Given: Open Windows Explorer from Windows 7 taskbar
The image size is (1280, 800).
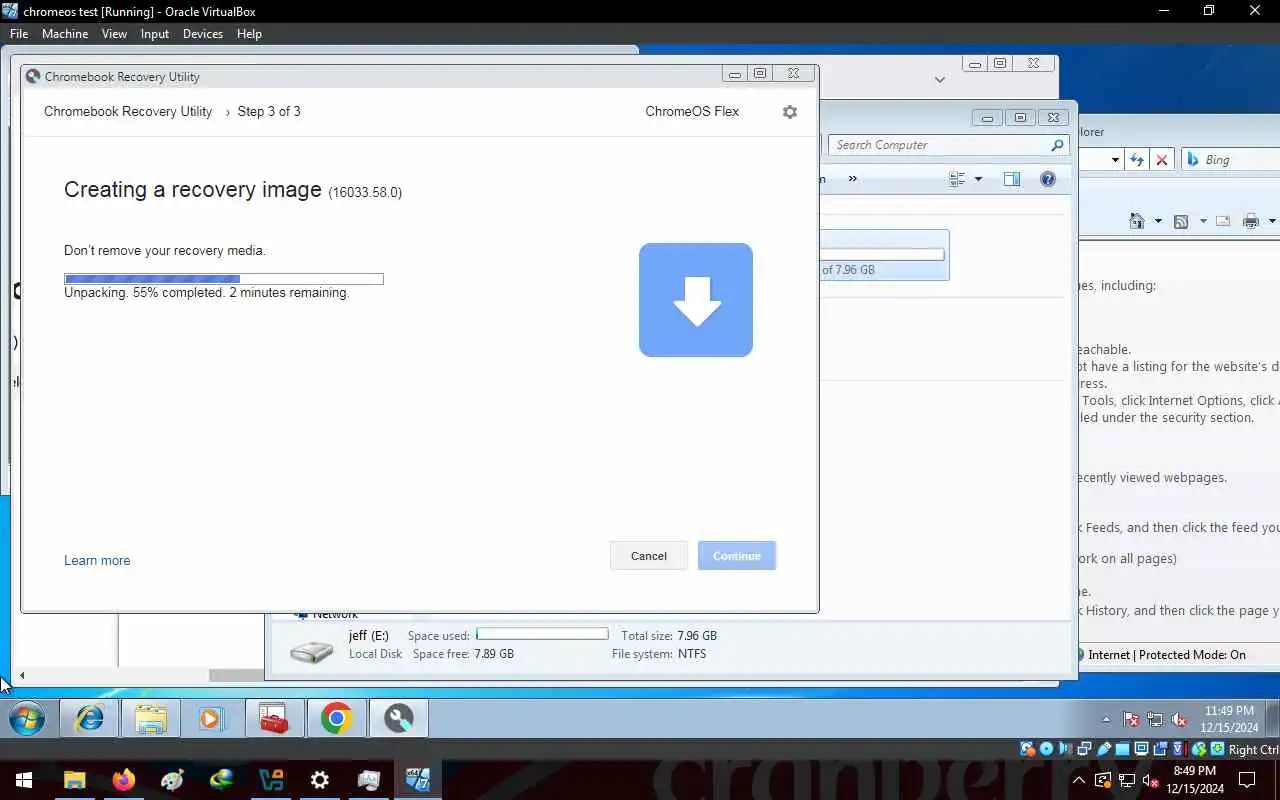Looking at the screenshot, I should (x=151, y=718).
